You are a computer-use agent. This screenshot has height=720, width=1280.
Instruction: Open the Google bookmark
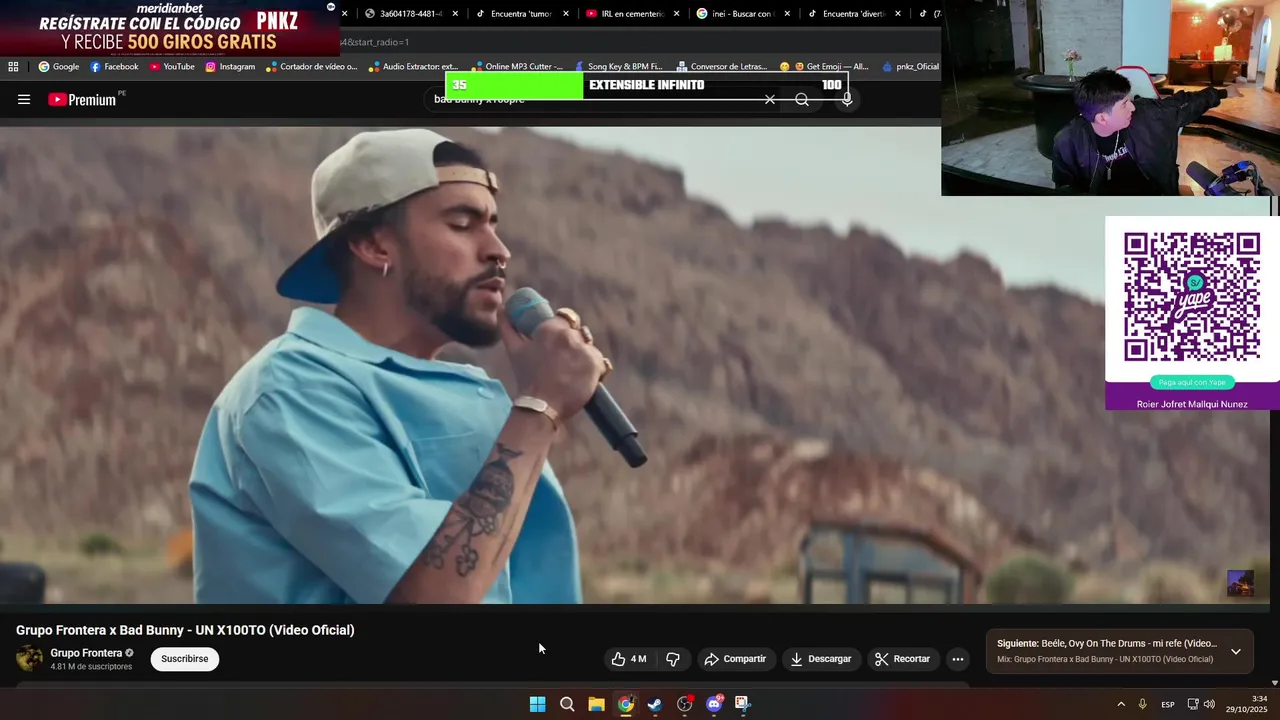59,67
